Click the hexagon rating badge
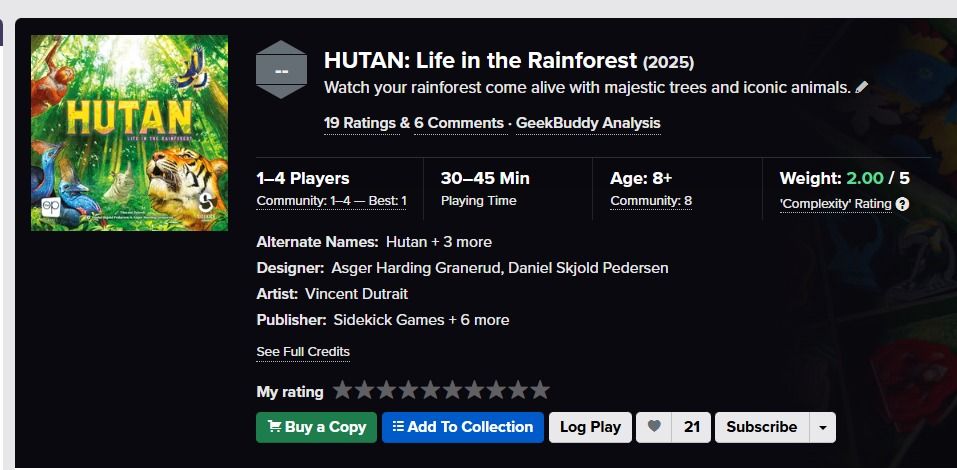This screenshot has width=957, height=470. point(281,70)
